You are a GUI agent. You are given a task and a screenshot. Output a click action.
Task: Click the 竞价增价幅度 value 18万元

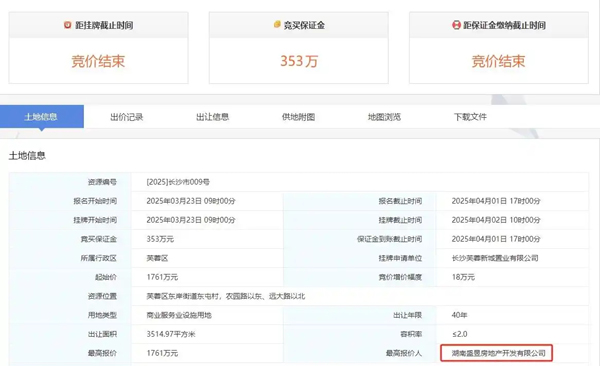click(463, 277)
